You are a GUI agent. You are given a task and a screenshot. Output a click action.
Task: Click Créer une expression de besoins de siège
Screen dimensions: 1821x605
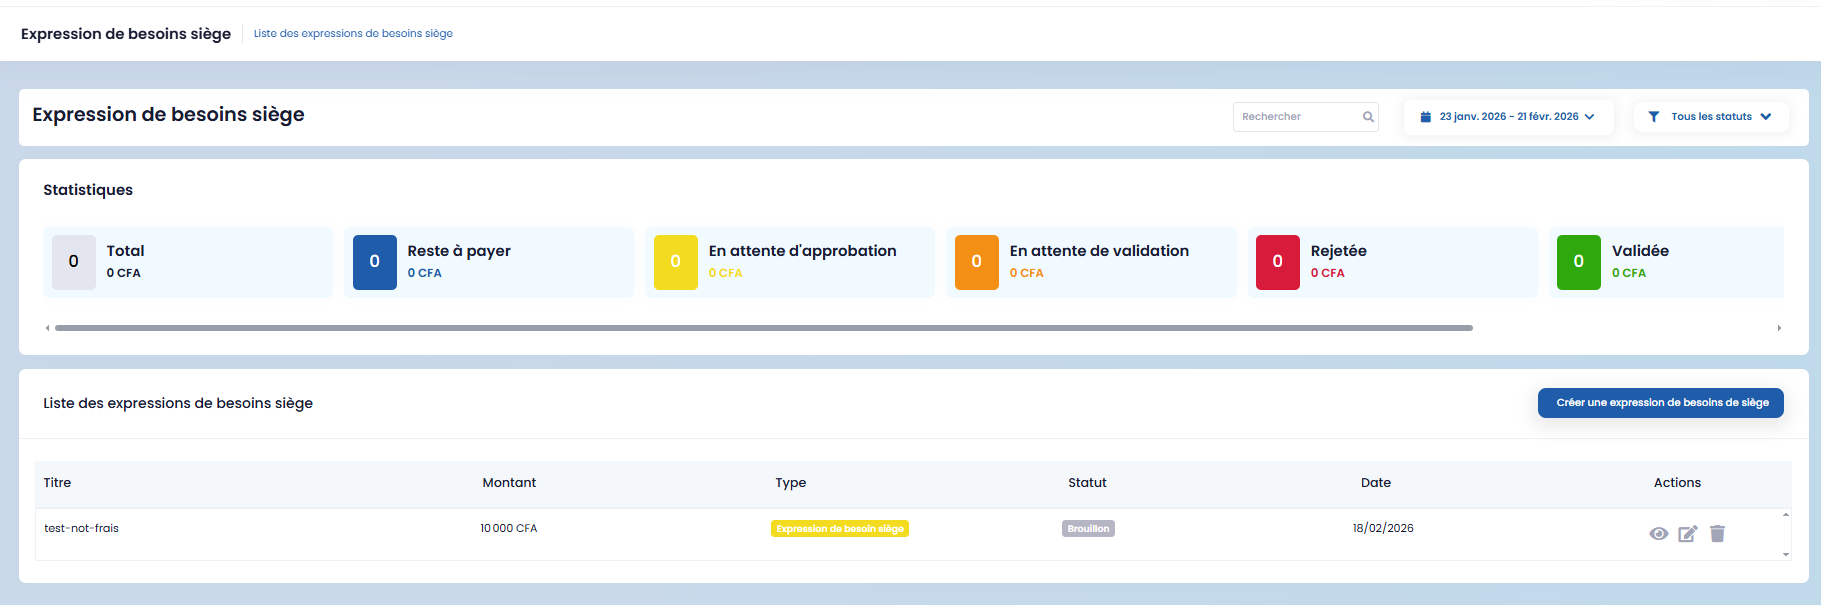pyautogui.click(x=1660, y=403)
